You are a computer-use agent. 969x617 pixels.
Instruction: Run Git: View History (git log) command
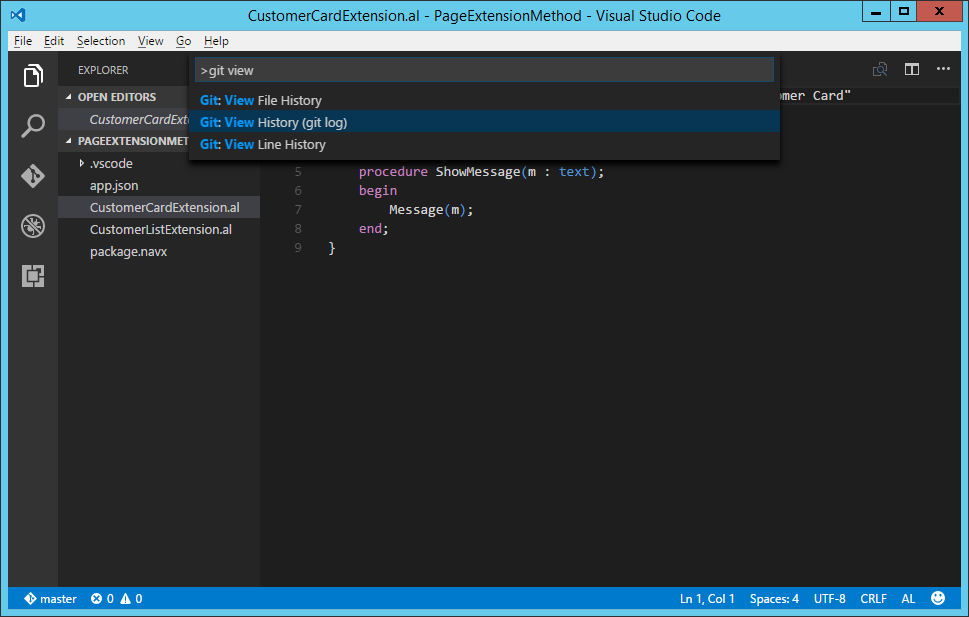484,122
